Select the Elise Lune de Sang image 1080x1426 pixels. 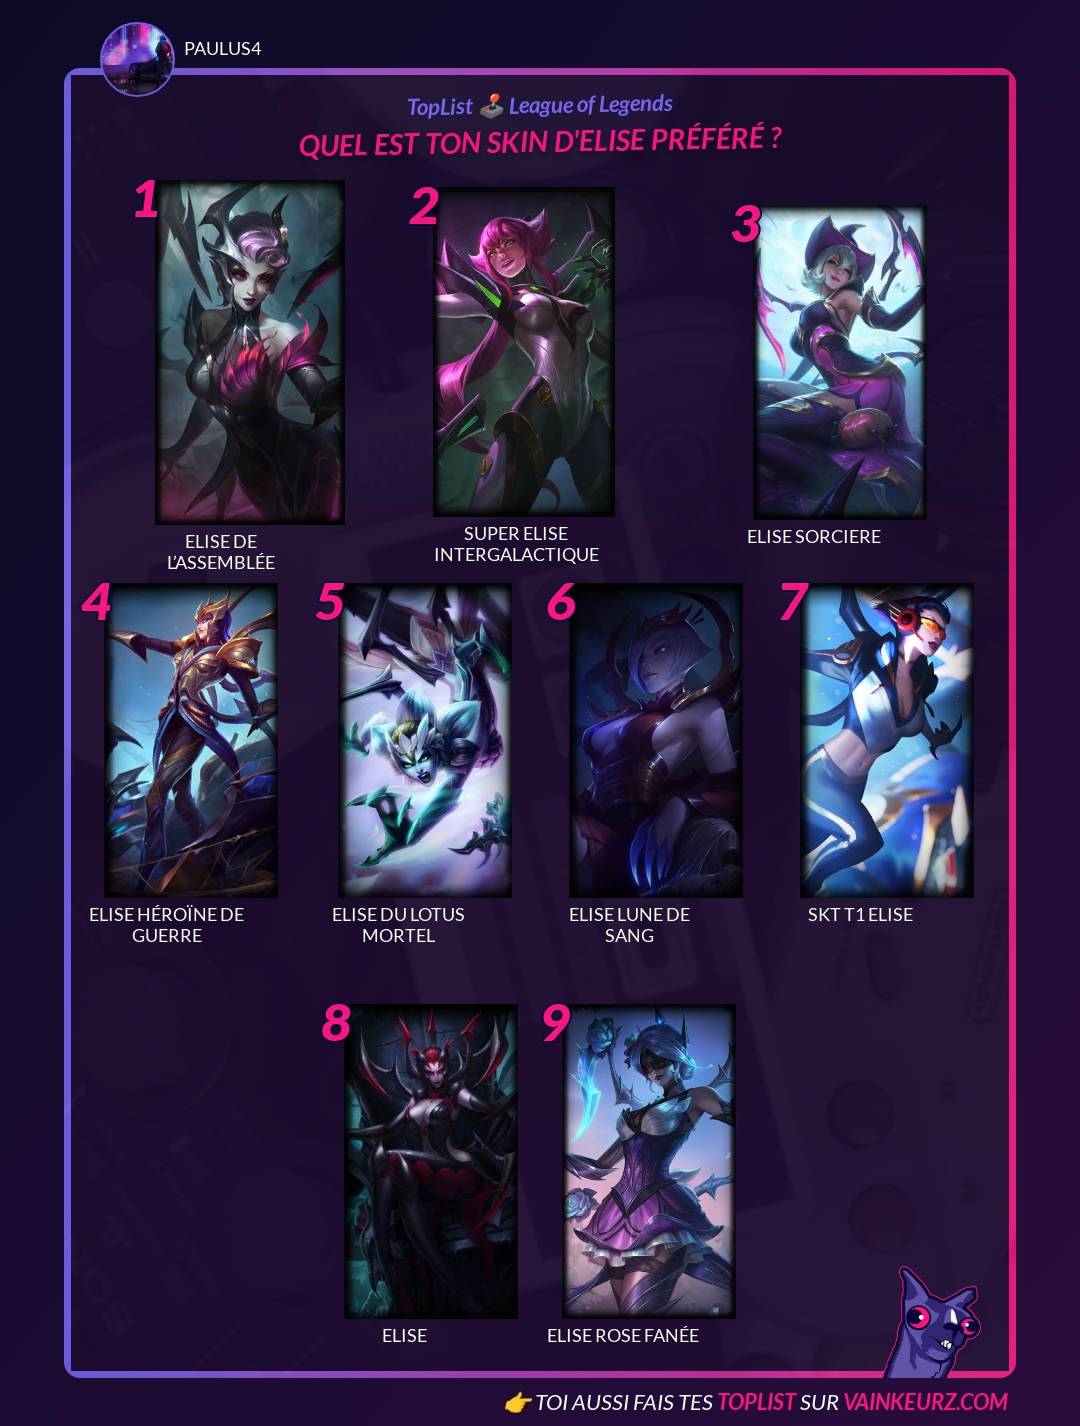click(656, 740)
